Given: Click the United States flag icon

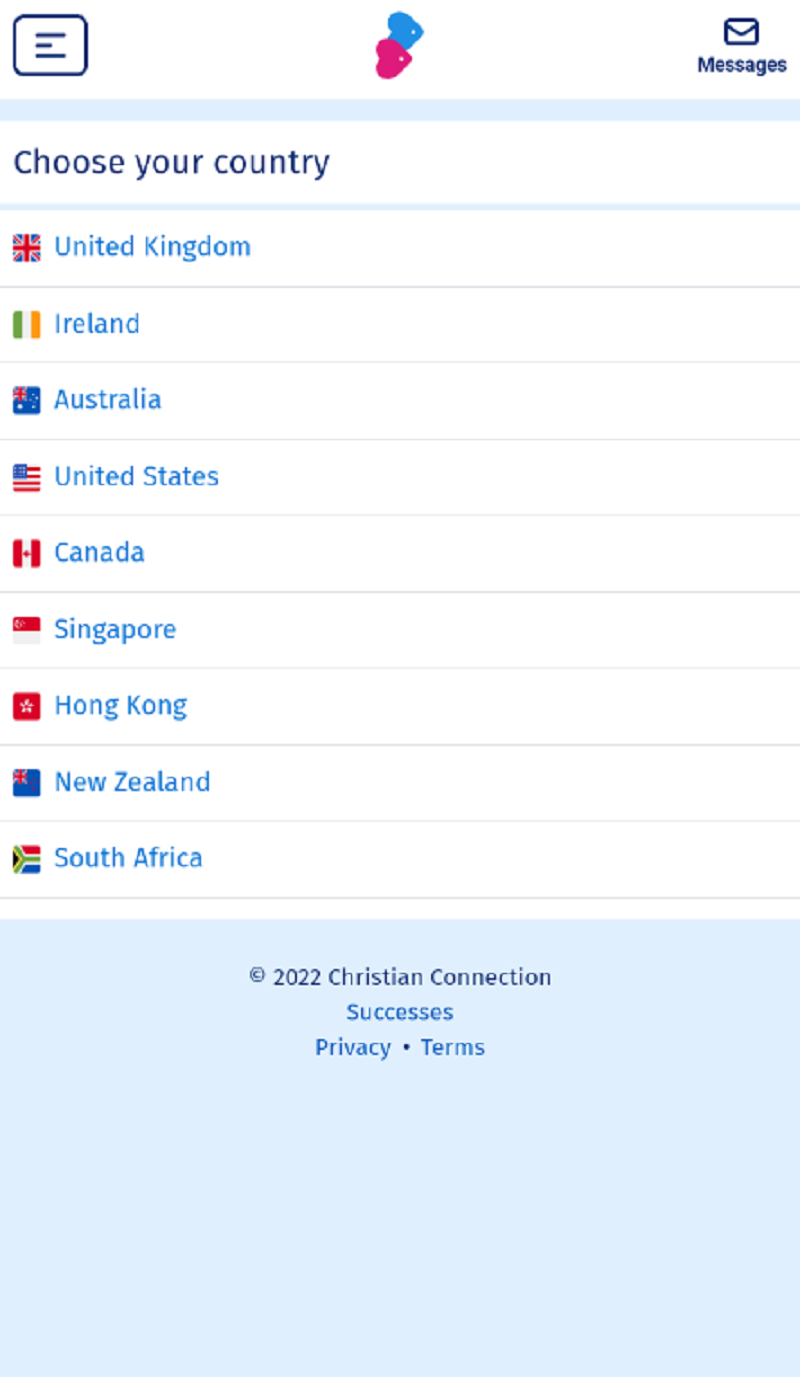Looking at the screenshot, I should (27, 478).
